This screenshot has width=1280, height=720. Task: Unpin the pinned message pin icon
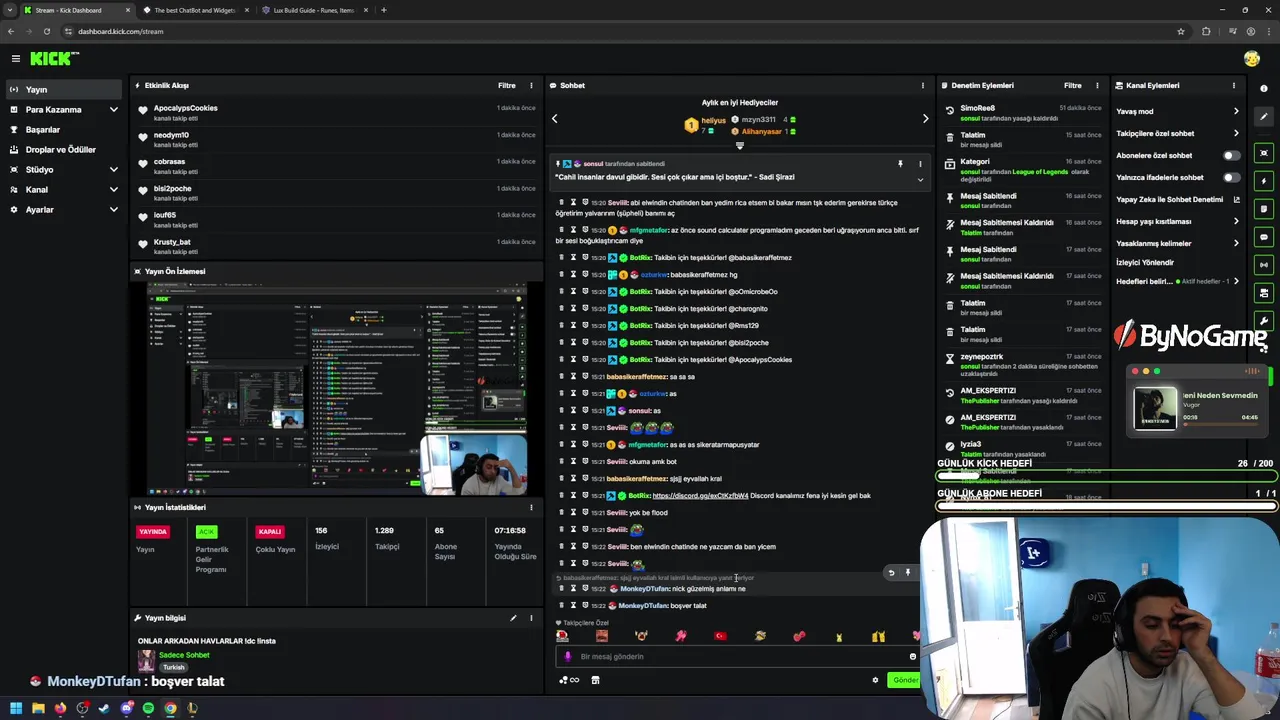(900, 164)
